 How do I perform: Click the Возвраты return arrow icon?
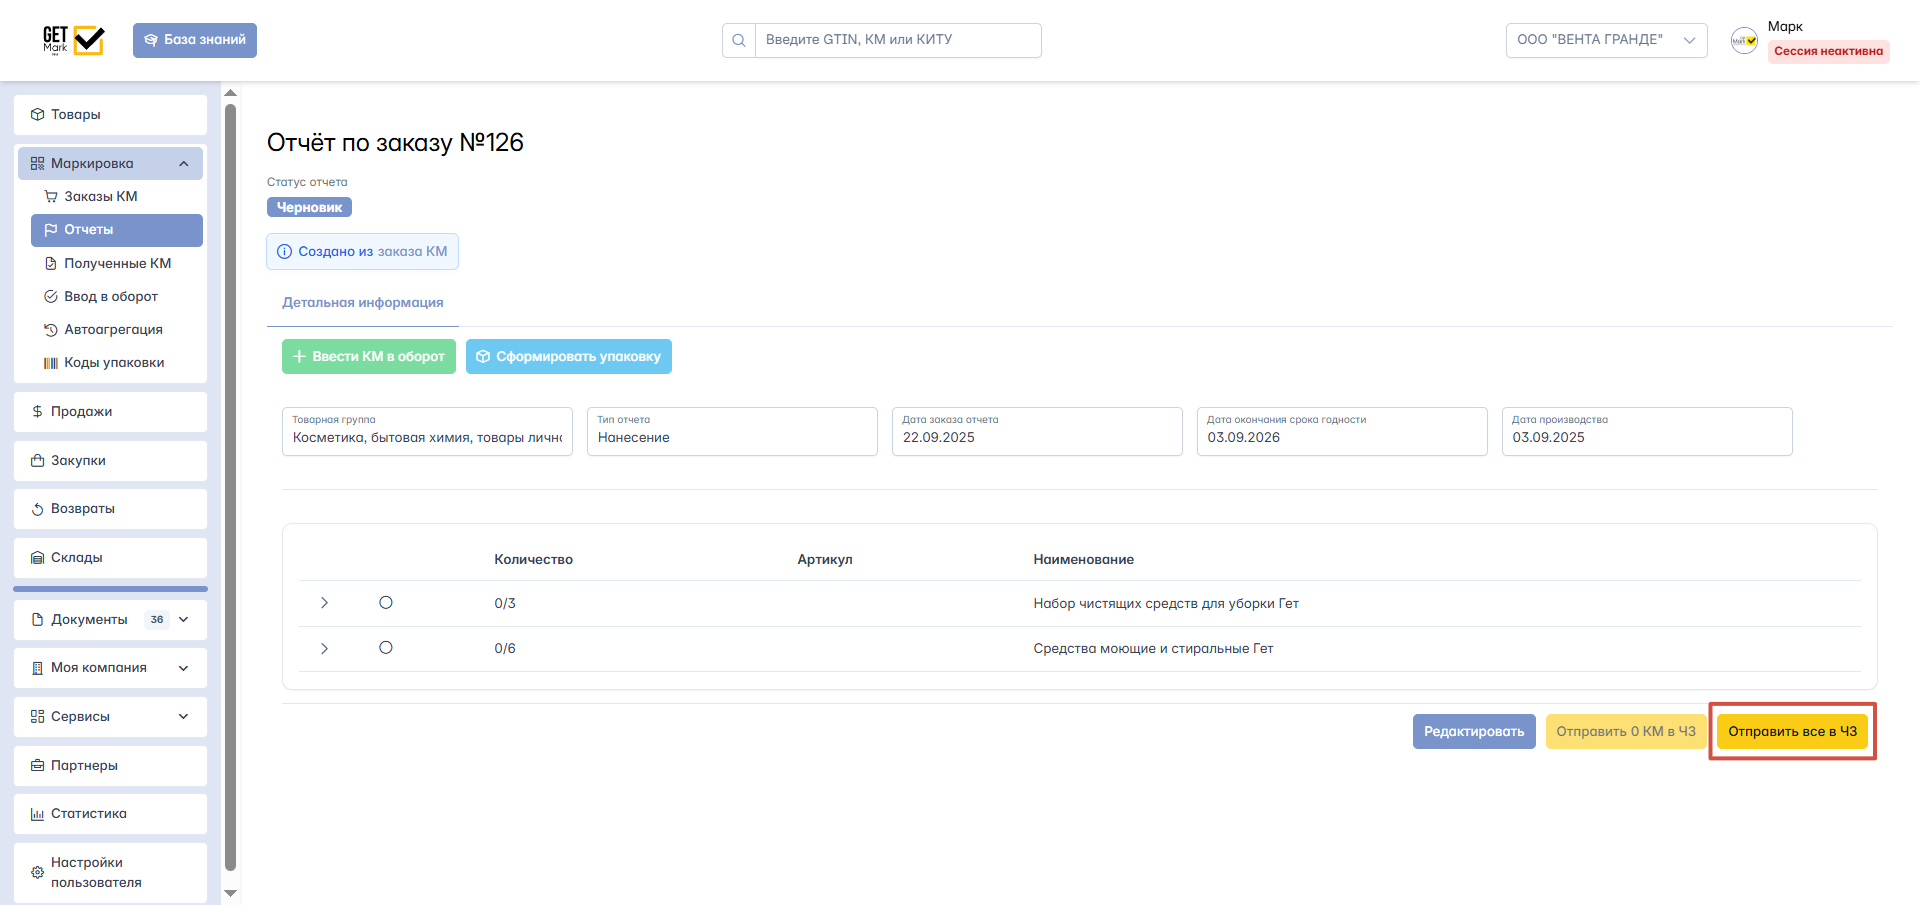pos(37,509)
